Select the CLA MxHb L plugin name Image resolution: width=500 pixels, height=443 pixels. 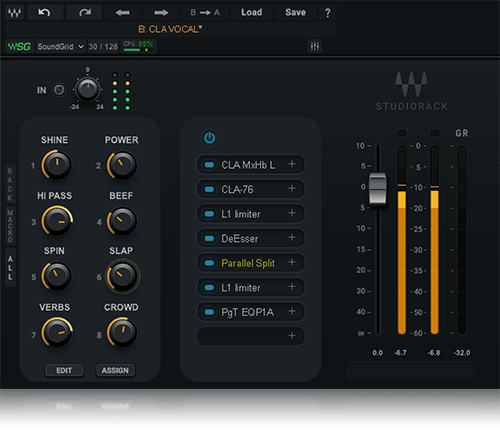(248, 165)
